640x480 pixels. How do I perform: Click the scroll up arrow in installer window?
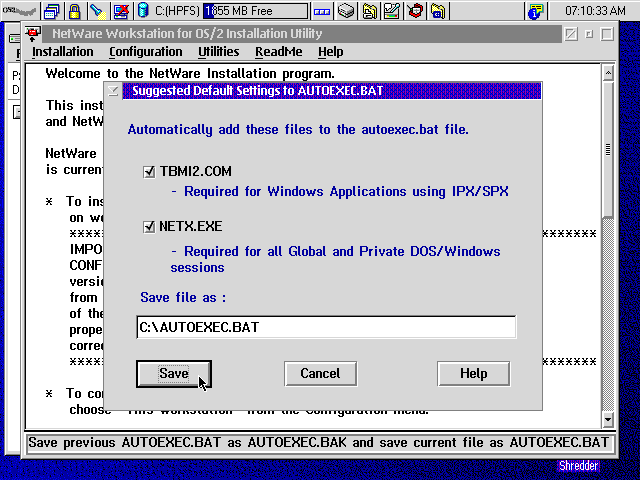click(x=608, y=73)
